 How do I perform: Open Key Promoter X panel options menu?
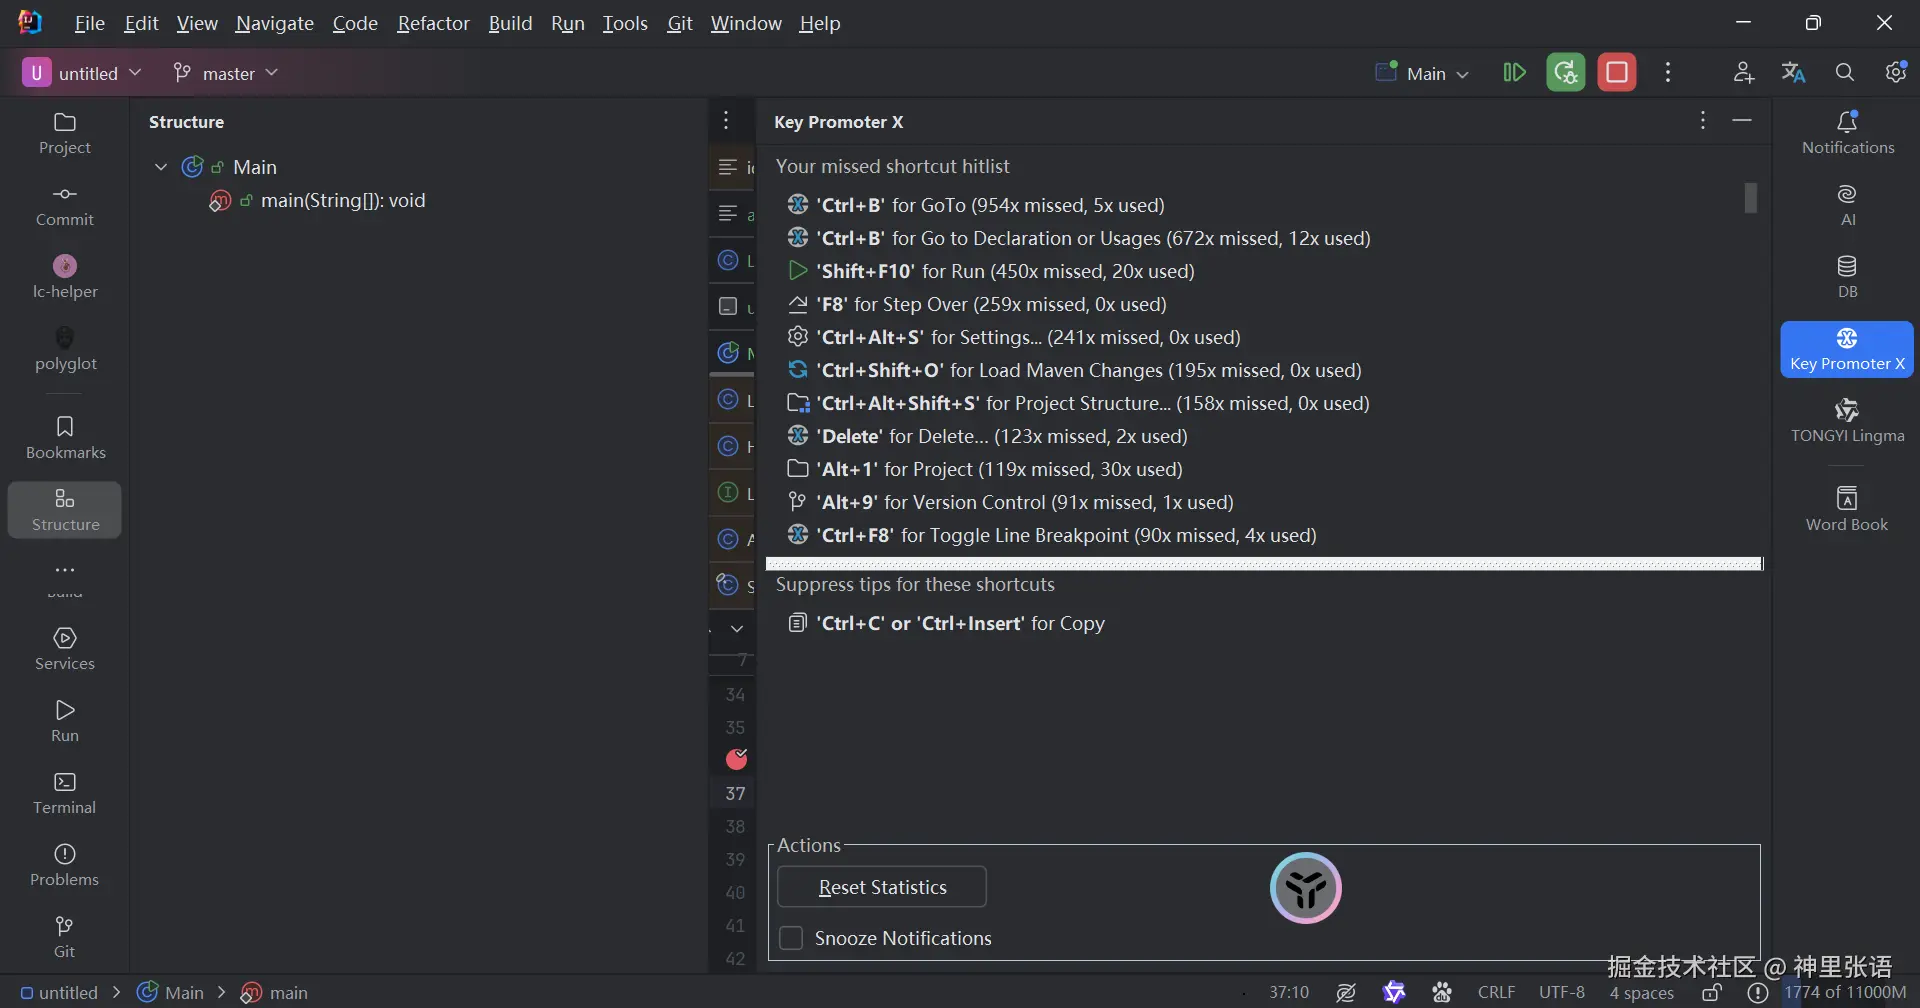point(1703,121)
